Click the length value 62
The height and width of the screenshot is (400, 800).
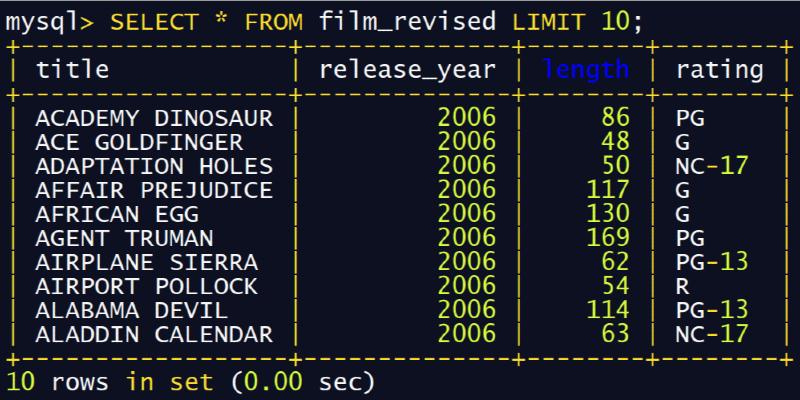point(615,262)
